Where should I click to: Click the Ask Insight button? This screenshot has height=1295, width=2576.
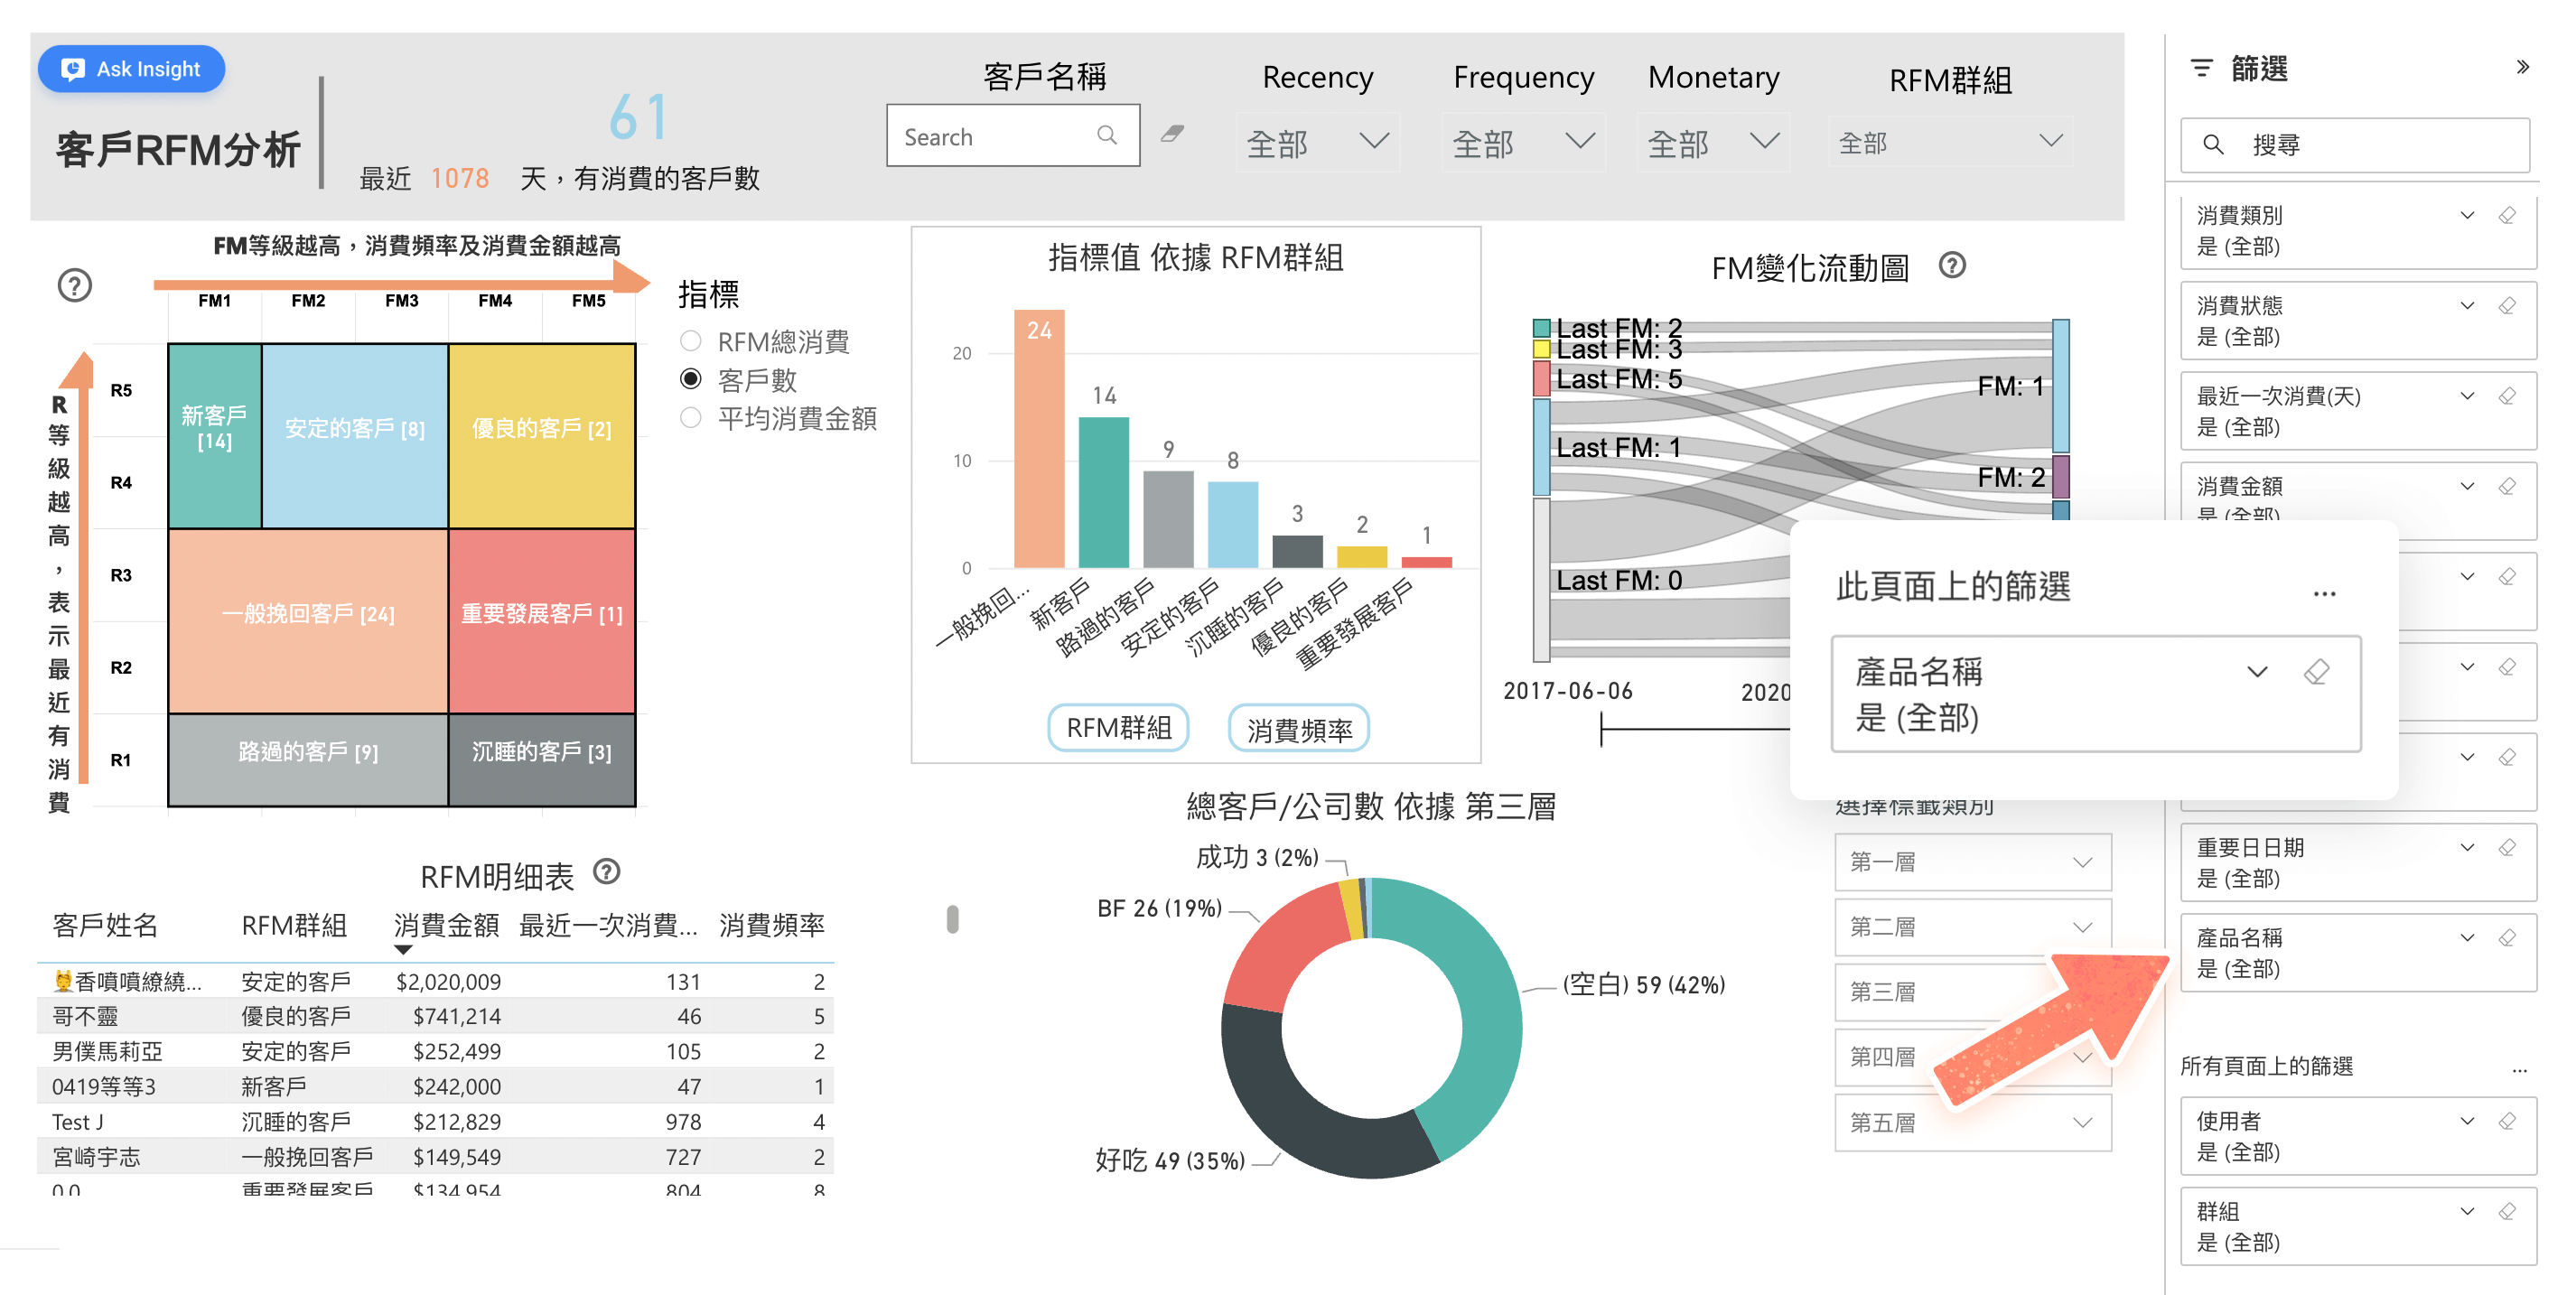tap(131, 69)
